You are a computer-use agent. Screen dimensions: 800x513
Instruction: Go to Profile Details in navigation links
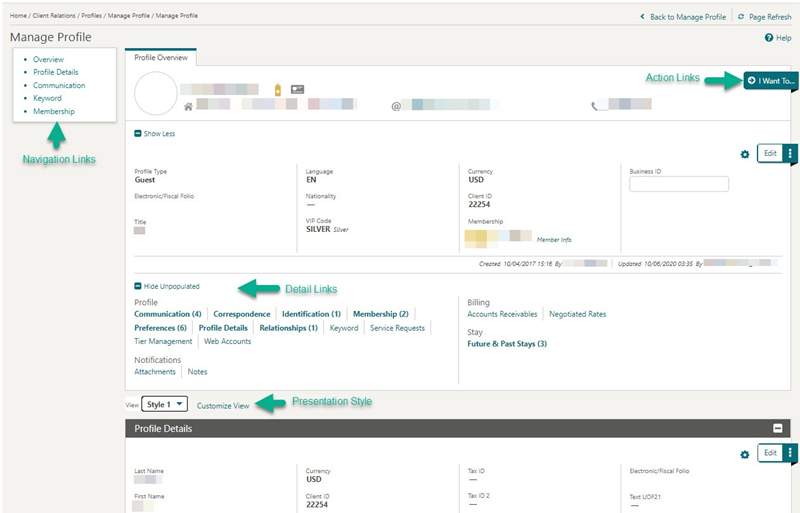[56, 72]
